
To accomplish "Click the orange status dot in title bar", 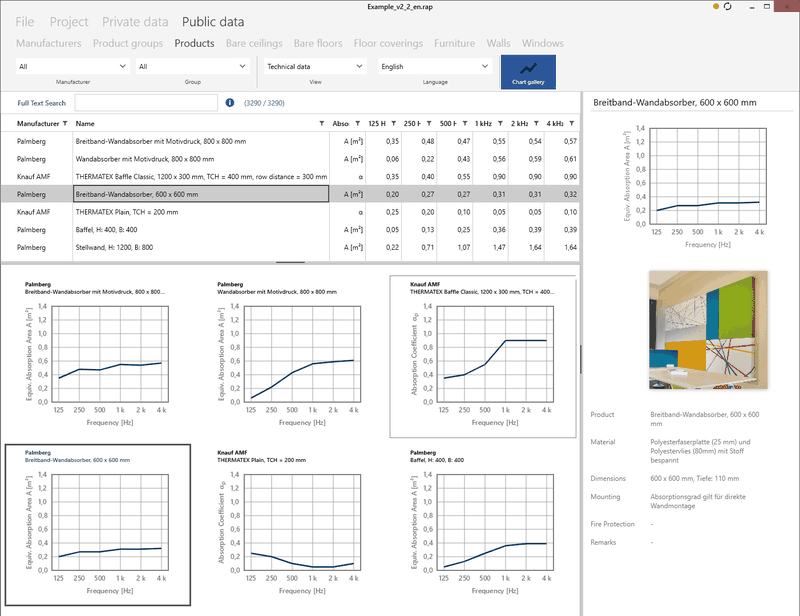I will pyautogui.click(x=716, y=7).
